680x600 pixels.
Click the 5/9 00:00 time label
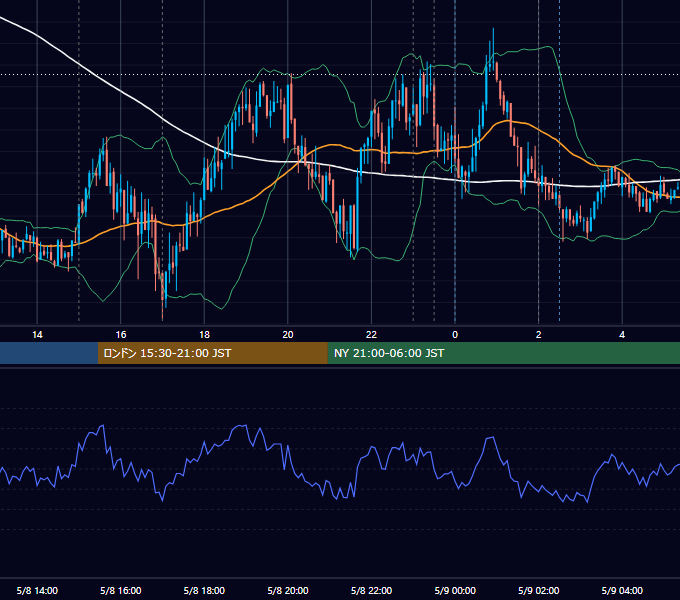[x=455, y=590]
